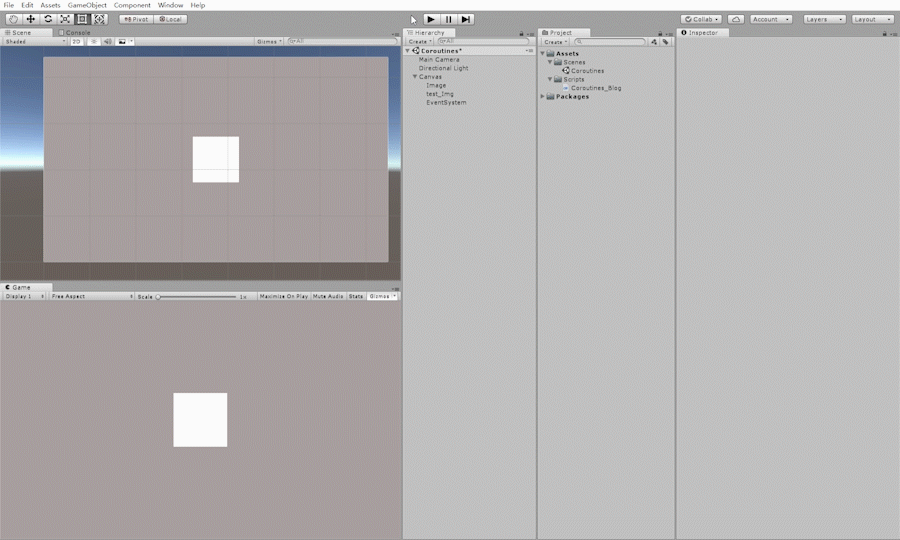Select the Move tool
Image resolution: width=900 pixels, height=540 pixels.
coord(30,19)
